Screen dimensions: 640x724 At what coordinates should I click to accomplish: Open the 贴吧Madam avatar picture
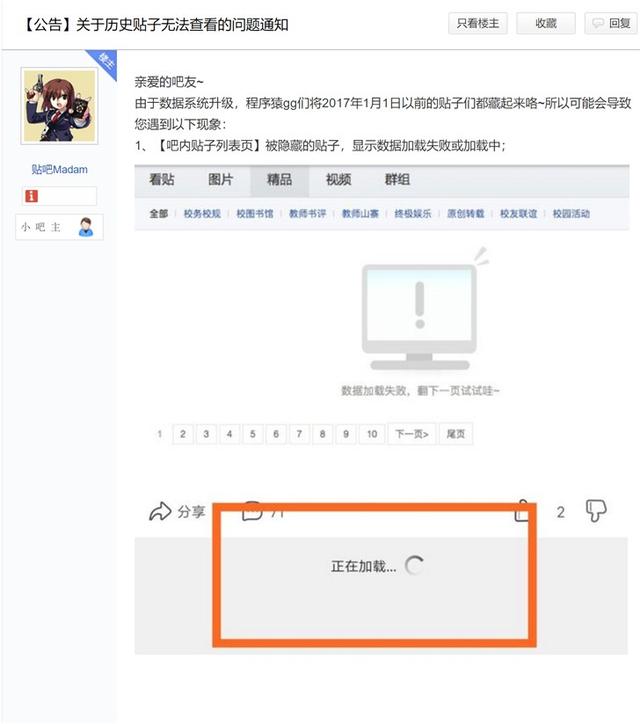(x=59, y=106)
